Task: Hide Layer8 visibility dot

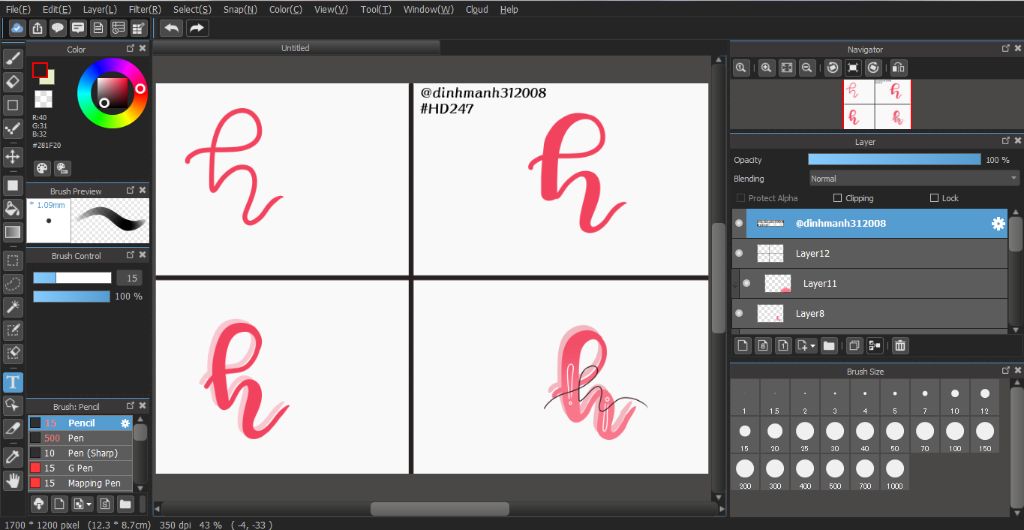Action: (739, 313)
